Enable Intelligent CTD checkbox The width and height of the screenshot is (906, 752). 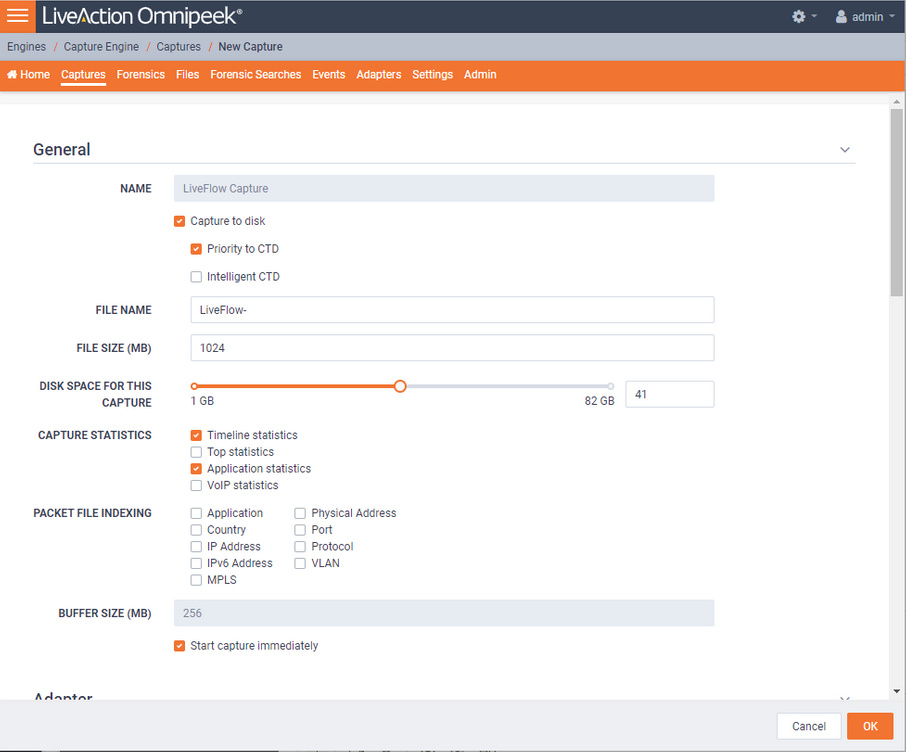[x=196, y=277]
